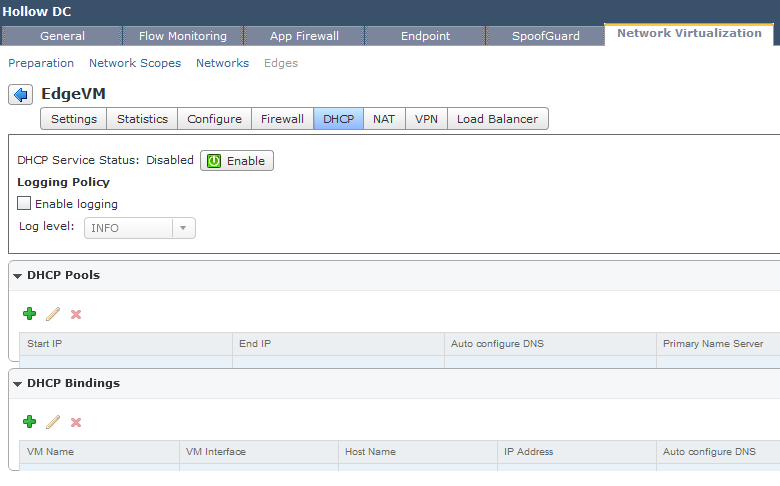Screen dimensions: 780x486
Task: Delete DHCP pool using red X icon
Action: (76, 314)
